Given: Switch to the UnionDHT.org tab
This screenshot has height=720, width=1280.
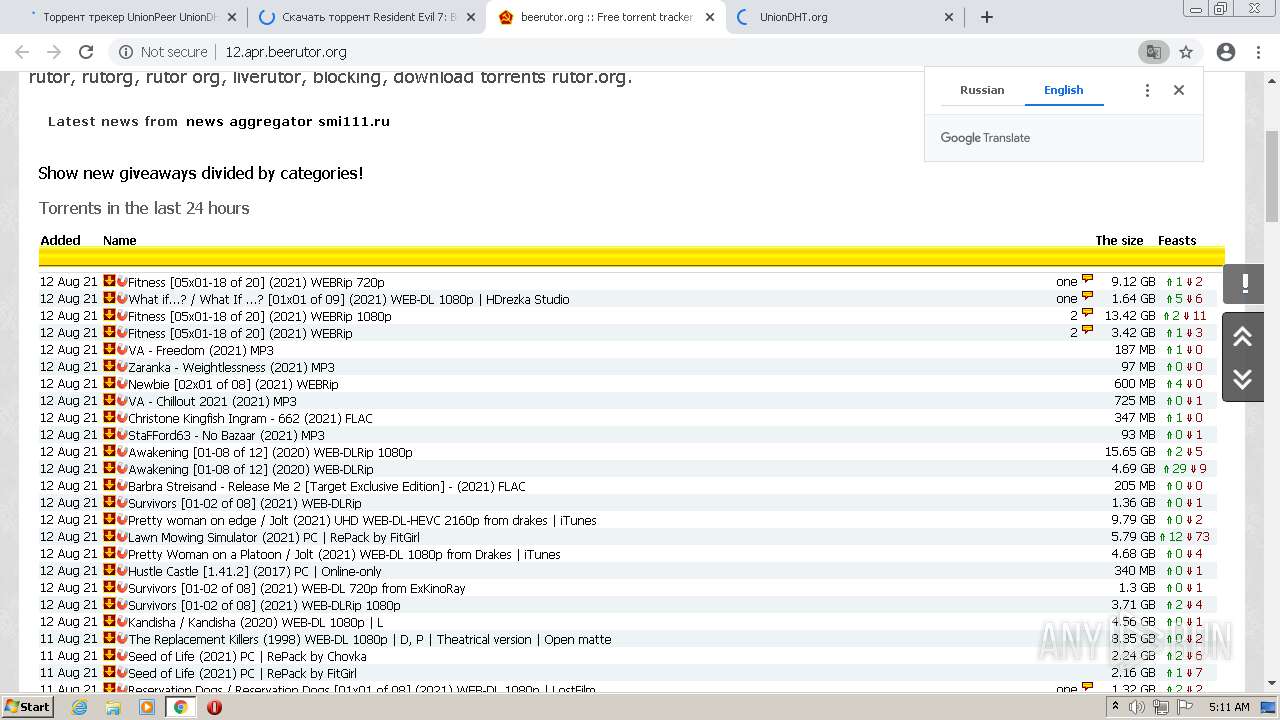Looking at the screenshot, I should 845,17.
